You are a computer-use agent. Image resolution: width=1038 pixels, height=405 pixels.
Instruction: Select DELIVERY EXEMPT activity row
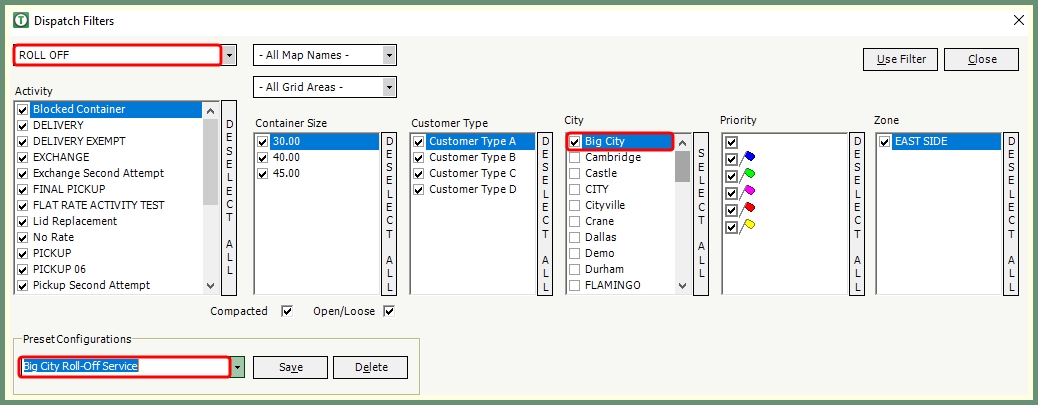79,141
